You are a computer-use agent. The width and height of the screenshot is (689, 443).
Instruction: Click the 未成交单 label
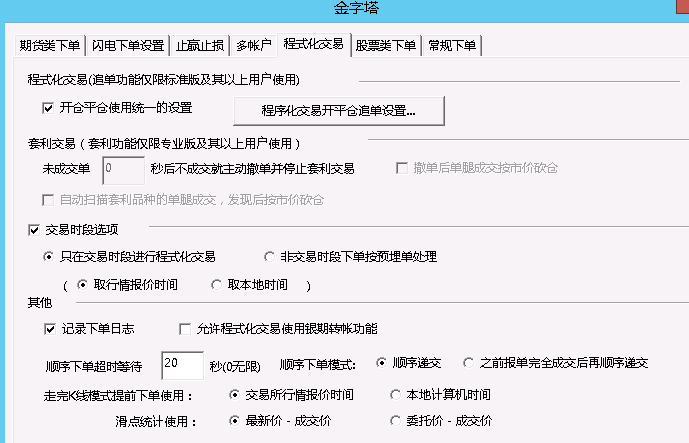(66, 169)
